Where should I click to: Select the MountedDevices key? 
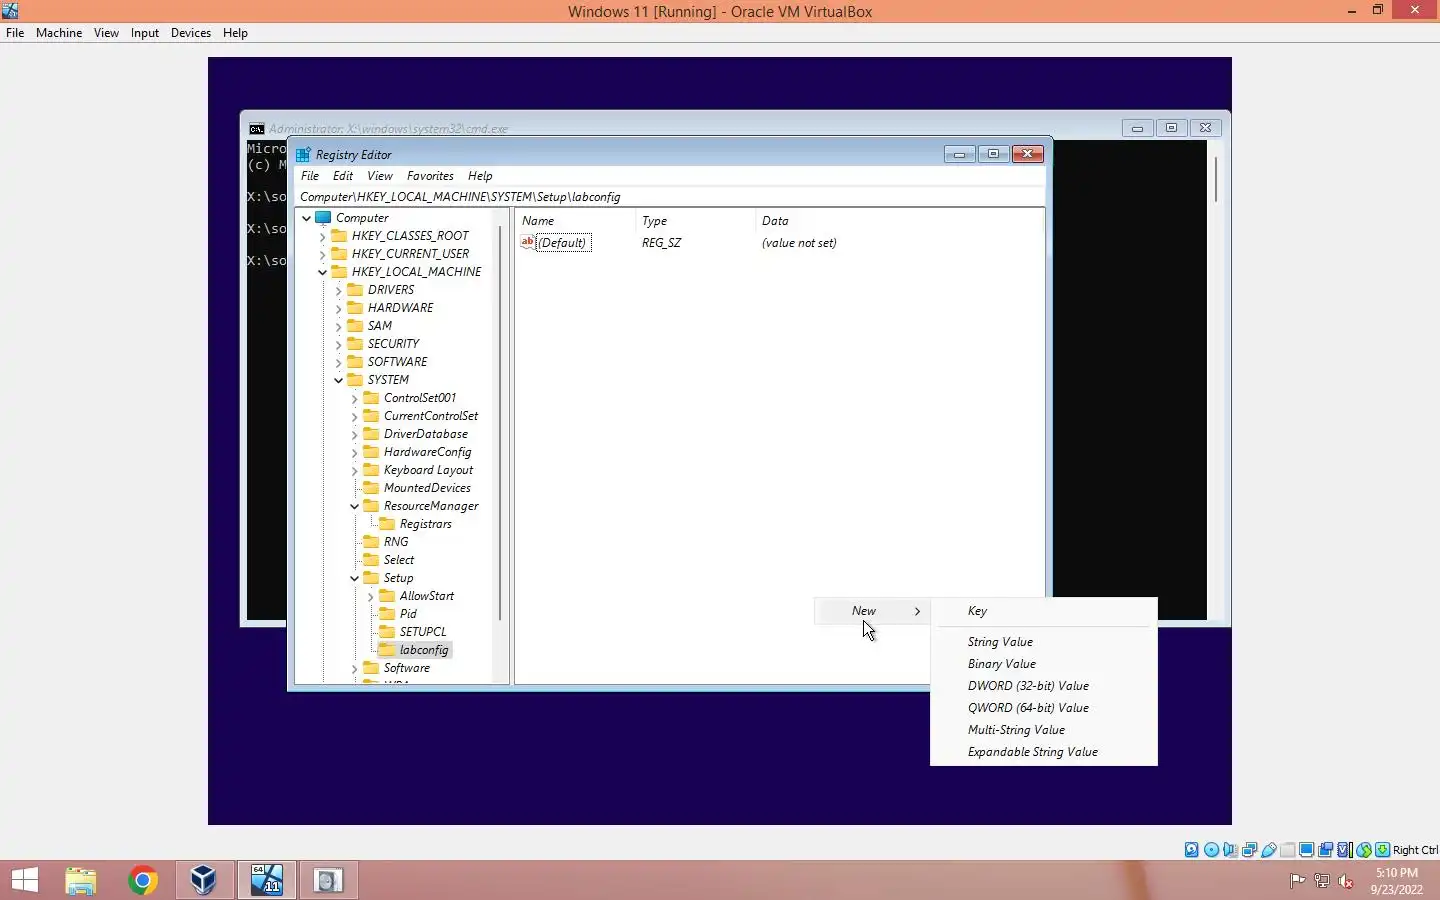427,488
